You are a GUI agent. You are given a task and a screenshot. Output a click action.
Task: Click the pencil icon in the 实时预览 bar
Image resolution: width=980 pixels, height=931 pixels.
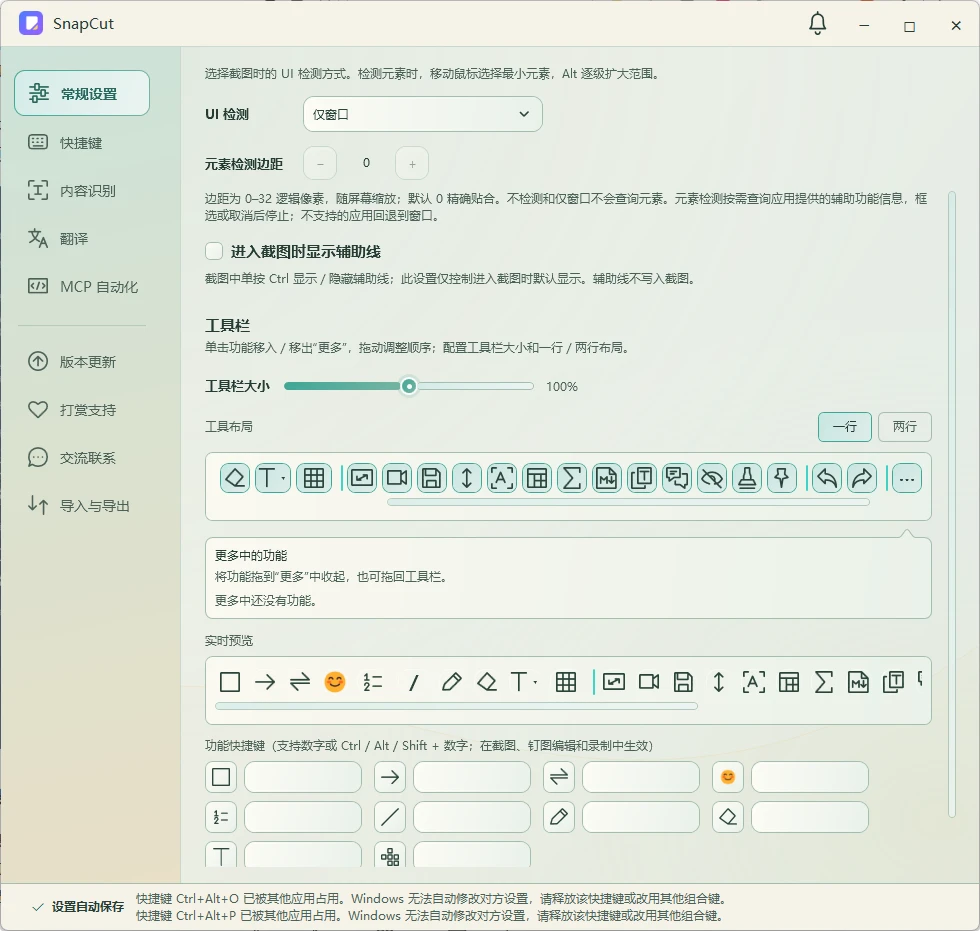(451, 682)
